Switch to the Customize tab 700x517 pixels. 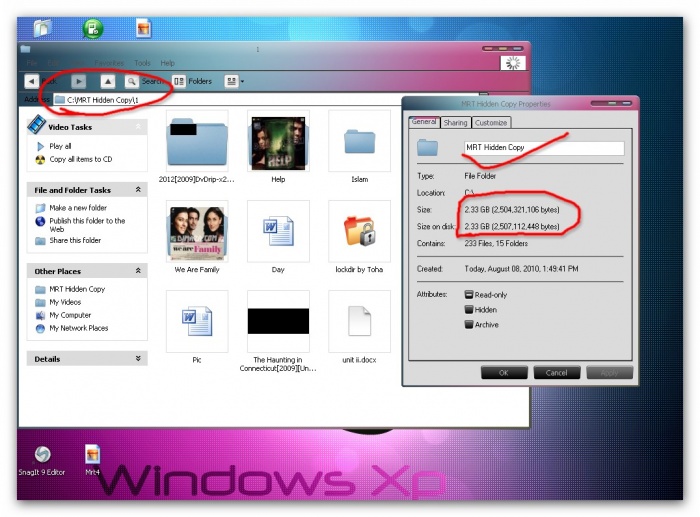(x=491, y=123)
